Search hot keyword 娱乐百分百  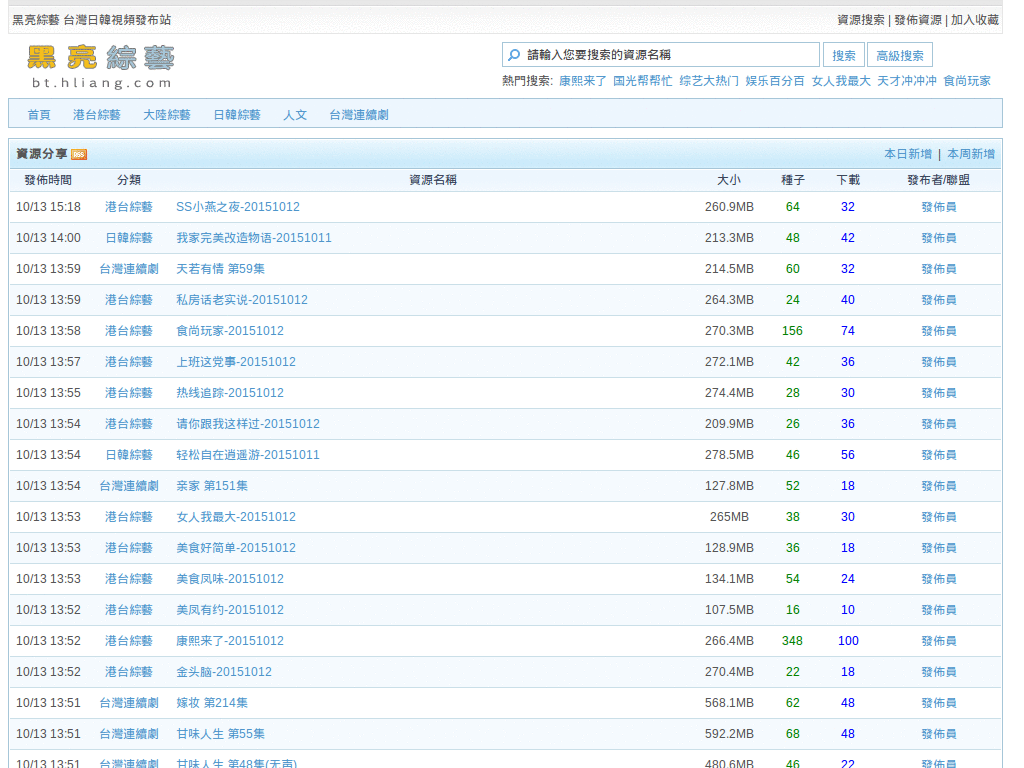[x=775, y=81]
